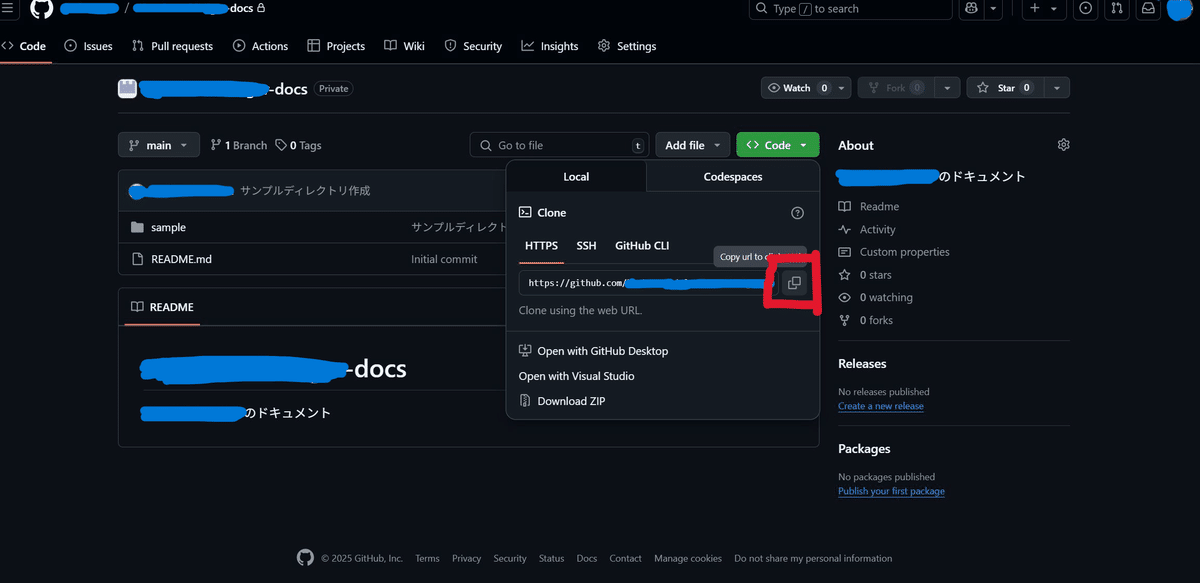Screen dimensions: 1200x583
Task: Open the issues icon in header
Action: point(1086,8)
